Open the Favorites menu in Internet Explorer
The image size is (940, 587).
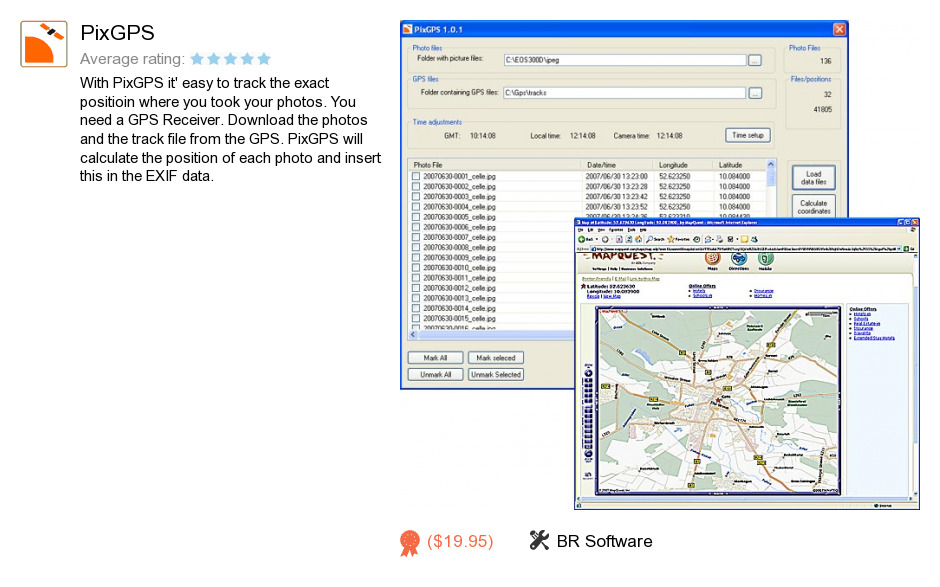pos(616,230)
